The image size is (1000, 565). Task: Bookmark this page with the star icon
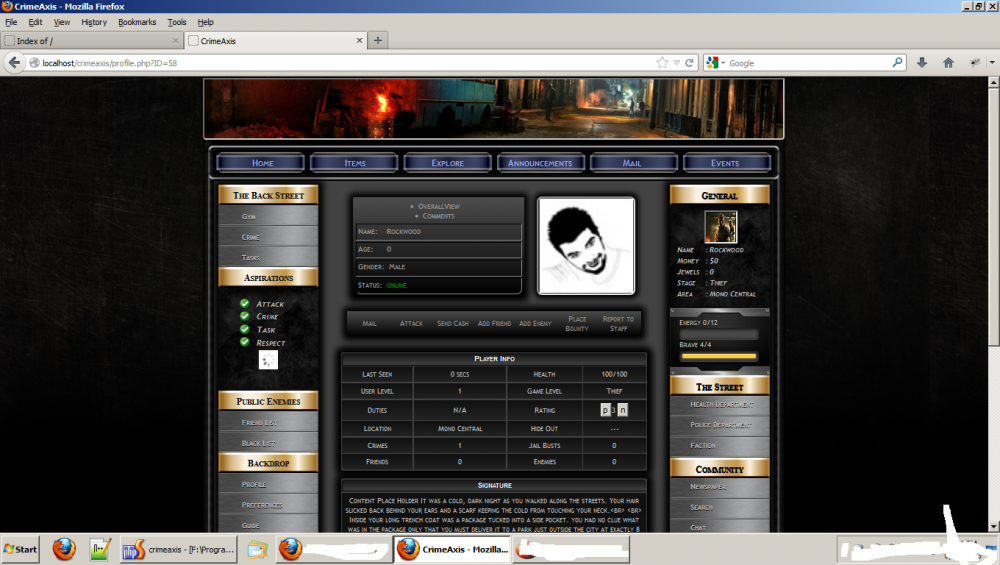pos(662,63)
